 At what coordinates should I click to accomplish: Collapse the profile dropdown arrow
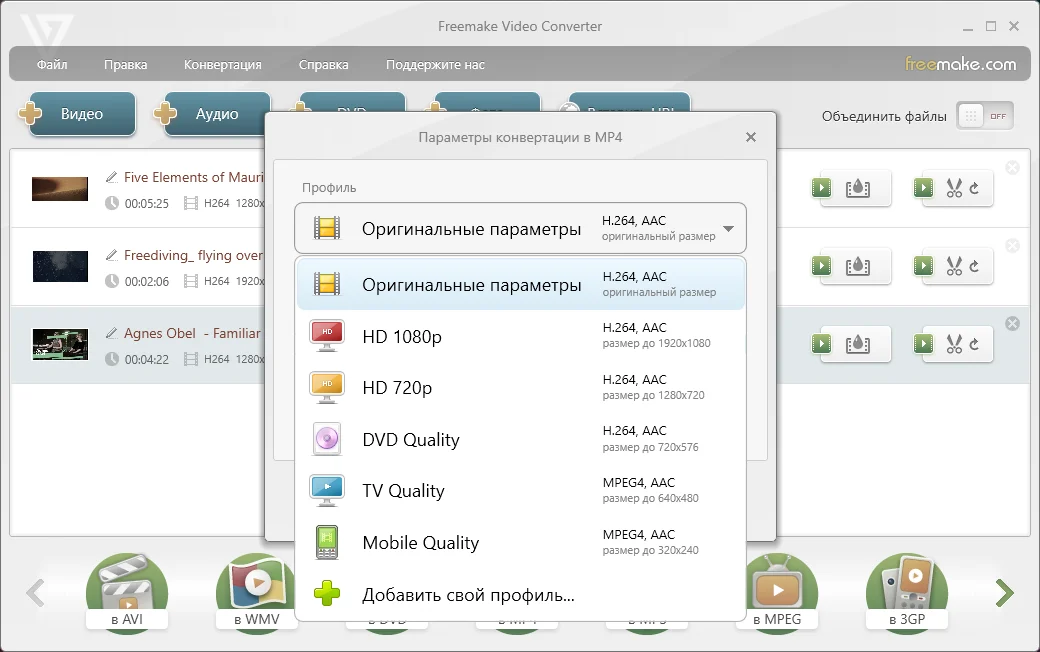pos(728,229)
